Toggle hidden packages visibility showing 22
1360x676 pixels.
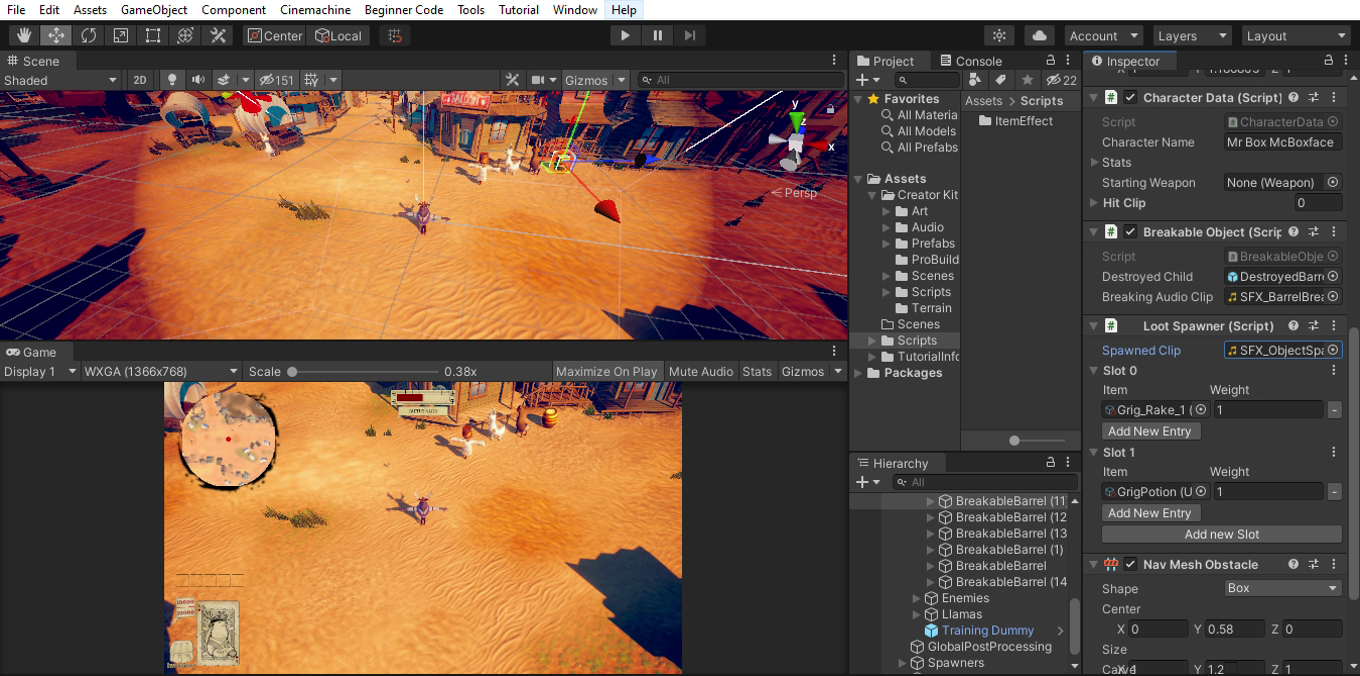[x=1061, y=80]
